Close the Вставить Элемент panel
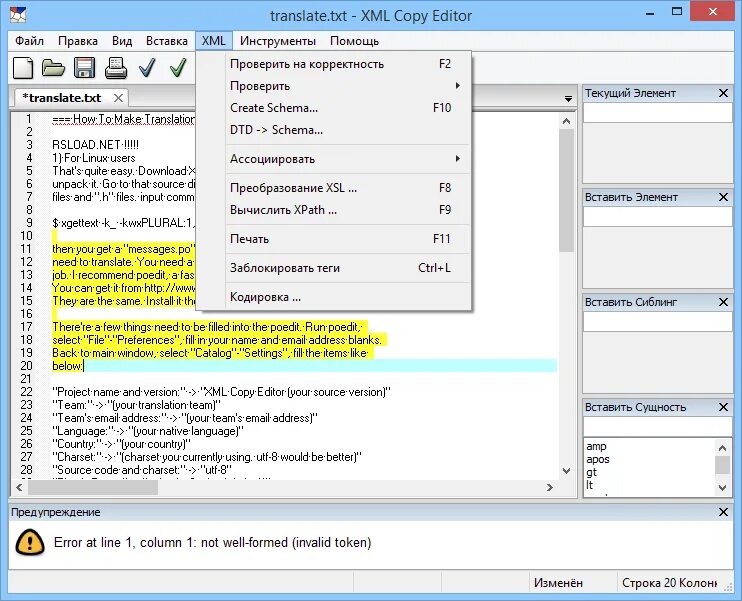This screenshot has width=742, height=601. (723, 197)
